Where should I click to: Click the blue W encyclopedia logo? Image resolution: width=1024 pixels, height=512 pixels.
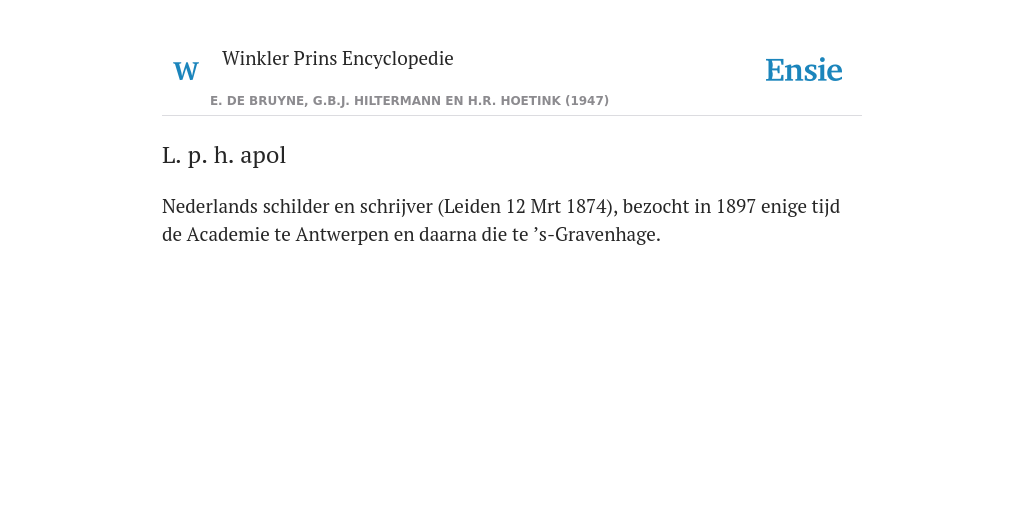(186, 71)
